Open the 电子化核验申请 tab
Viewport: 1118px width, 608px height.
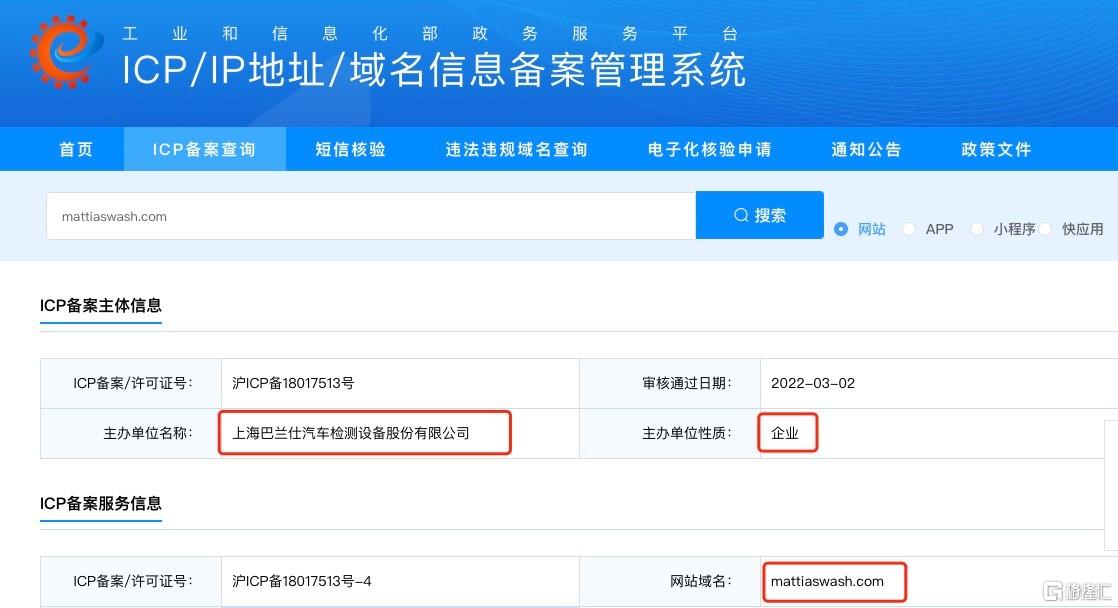tap(710, 149)
